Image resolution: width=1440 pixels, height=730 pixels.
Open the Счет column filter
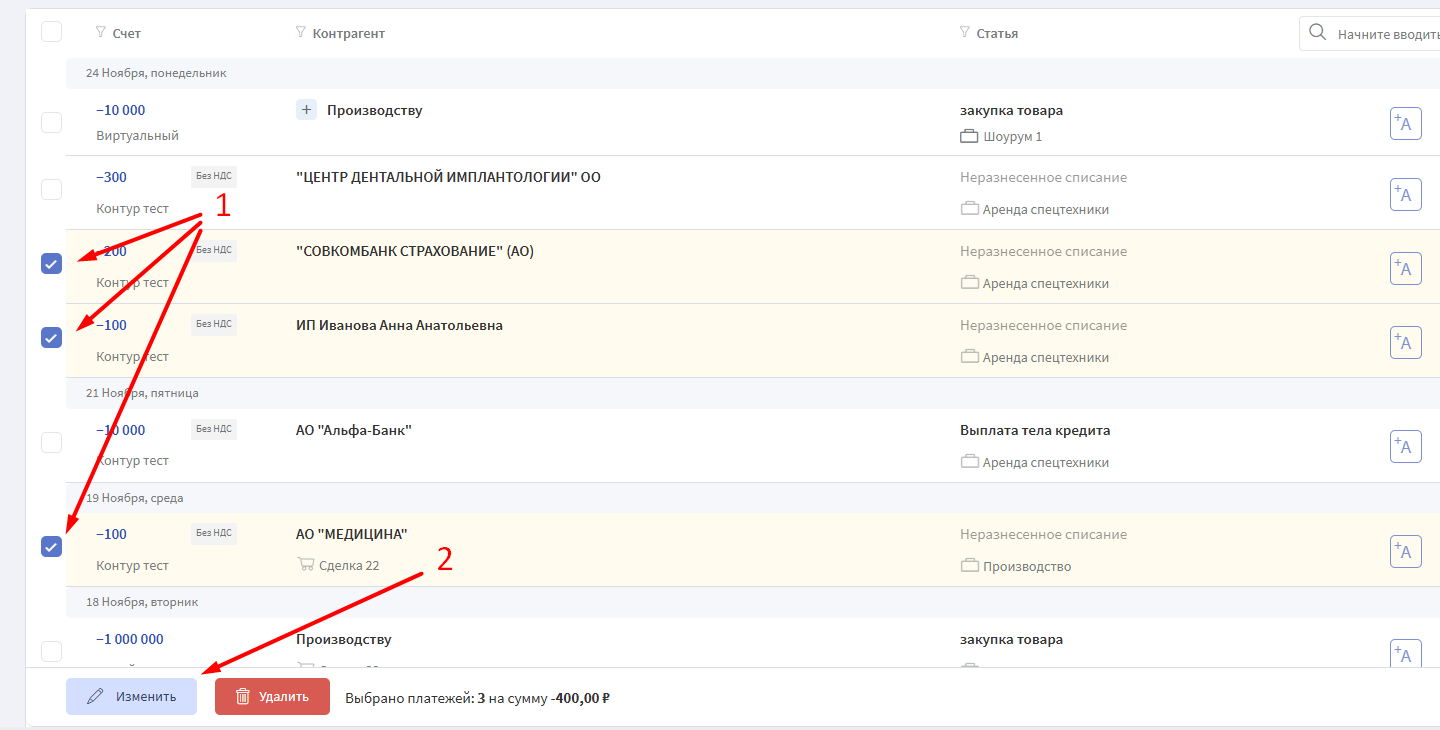click(x=100, y=33)
